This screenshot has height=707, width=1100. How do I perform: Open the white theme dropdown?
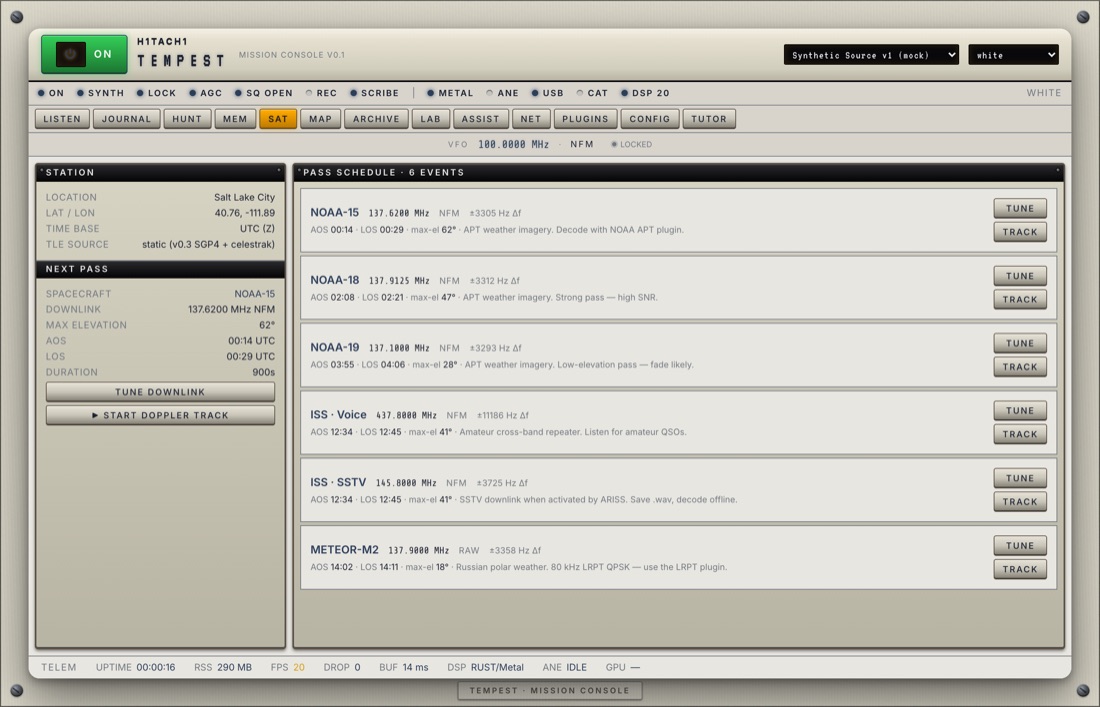coord(1013,55)
